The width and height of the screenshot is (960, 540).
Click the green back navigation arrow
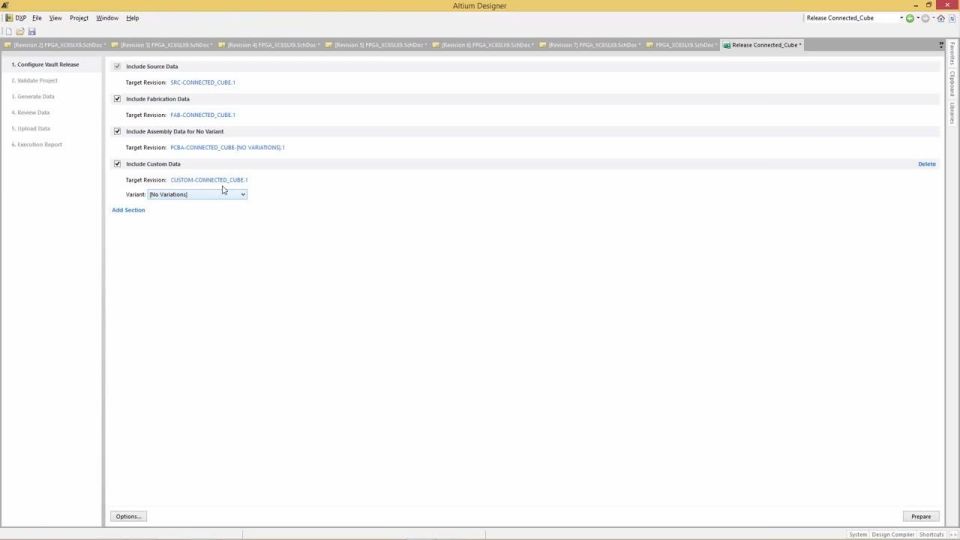coord(910,18)
